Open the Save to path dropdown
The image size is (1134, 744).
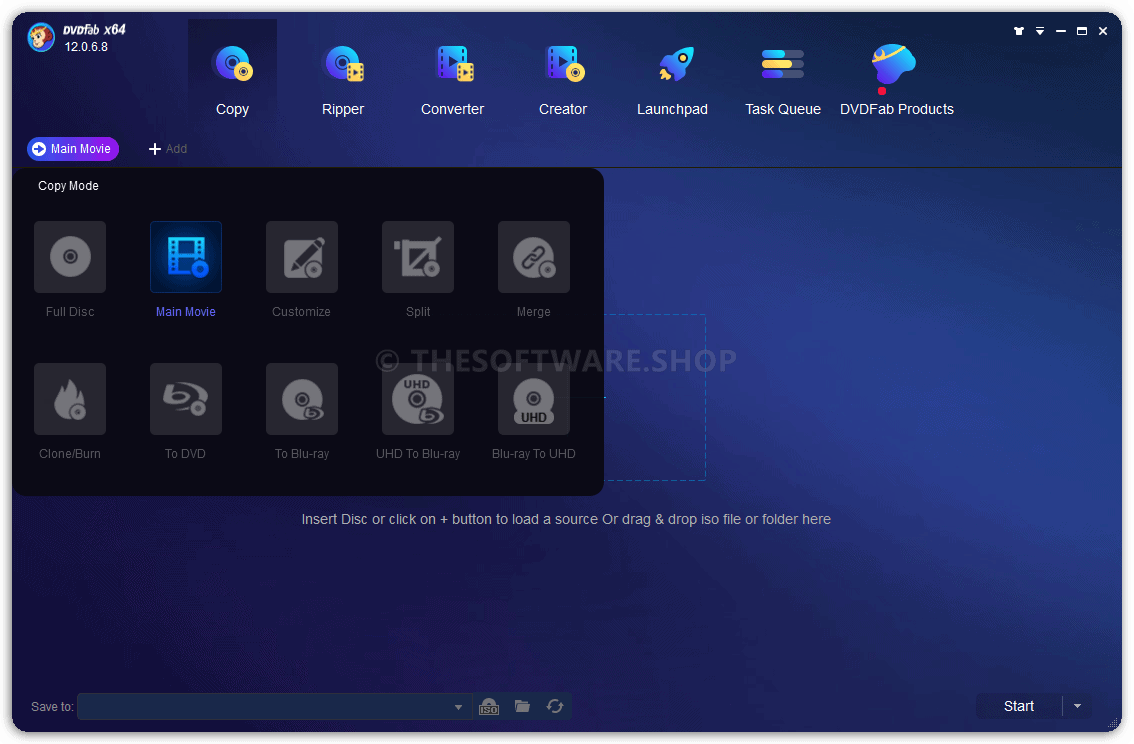tap(458, 707)
